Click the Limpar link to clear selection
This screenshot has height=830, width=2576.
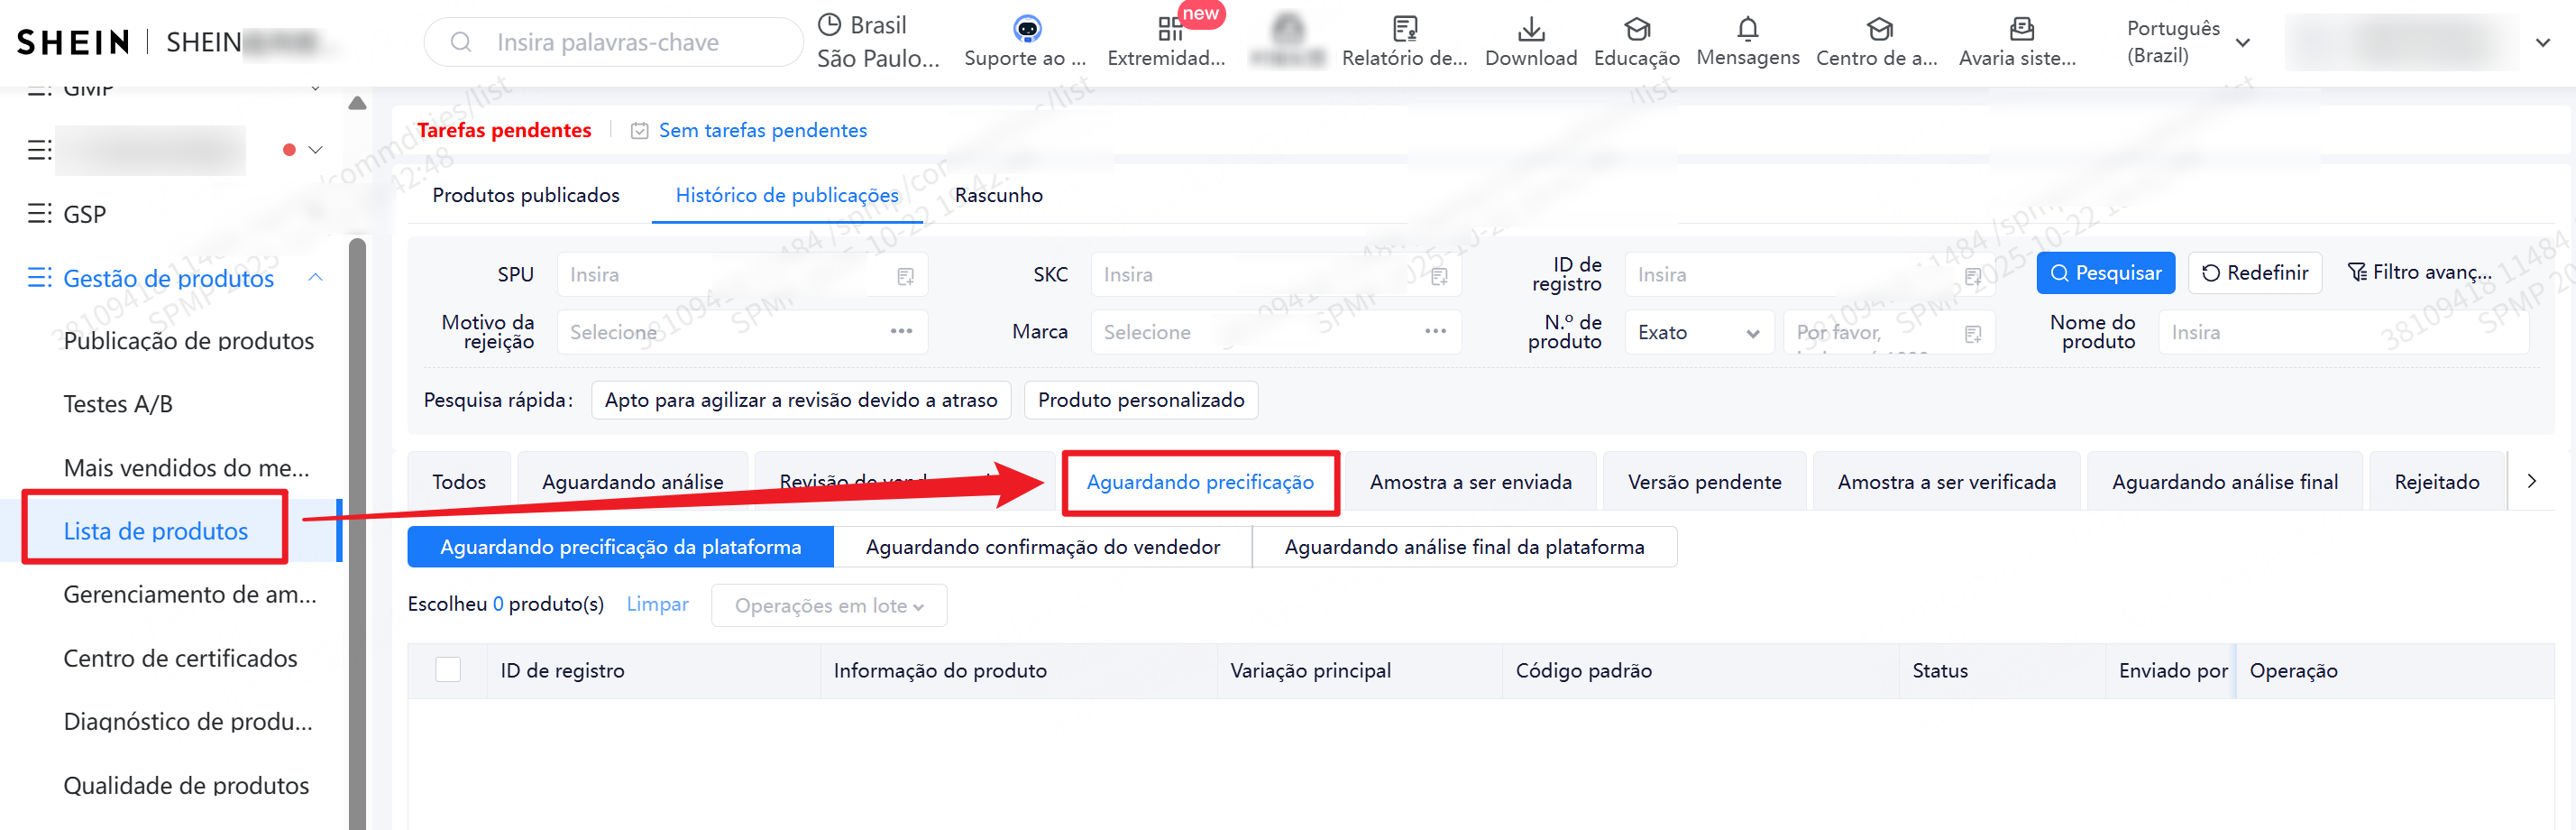657,605
